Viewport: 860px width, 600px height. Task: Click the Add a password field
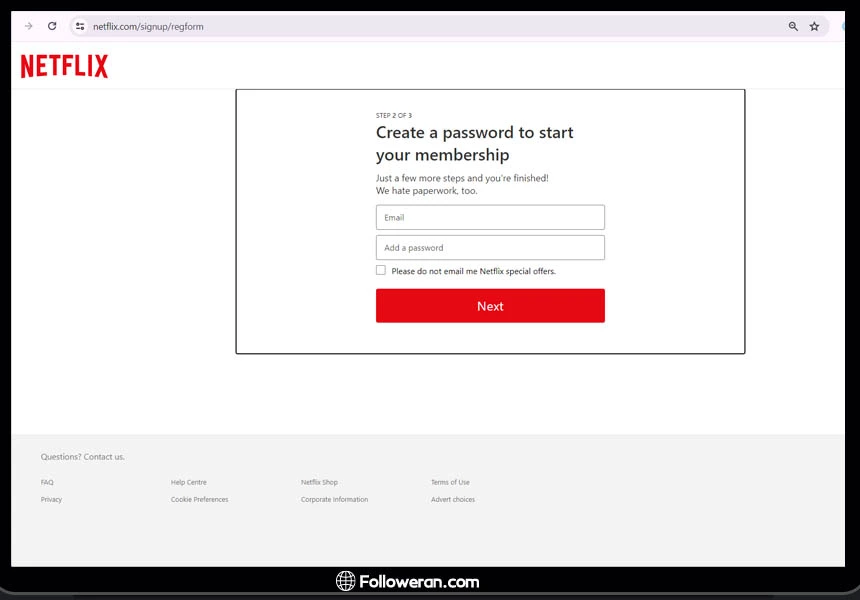click(x=490, y=248)
